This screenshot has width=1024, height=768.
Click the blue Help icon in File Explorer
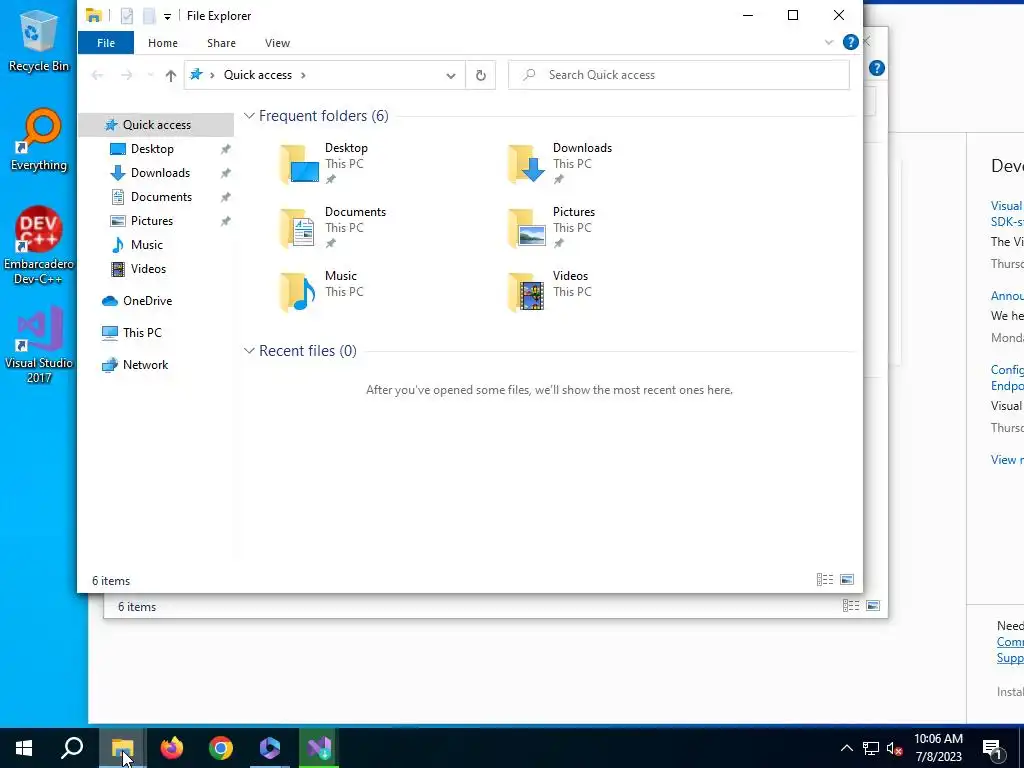click(x=850, y=42)
